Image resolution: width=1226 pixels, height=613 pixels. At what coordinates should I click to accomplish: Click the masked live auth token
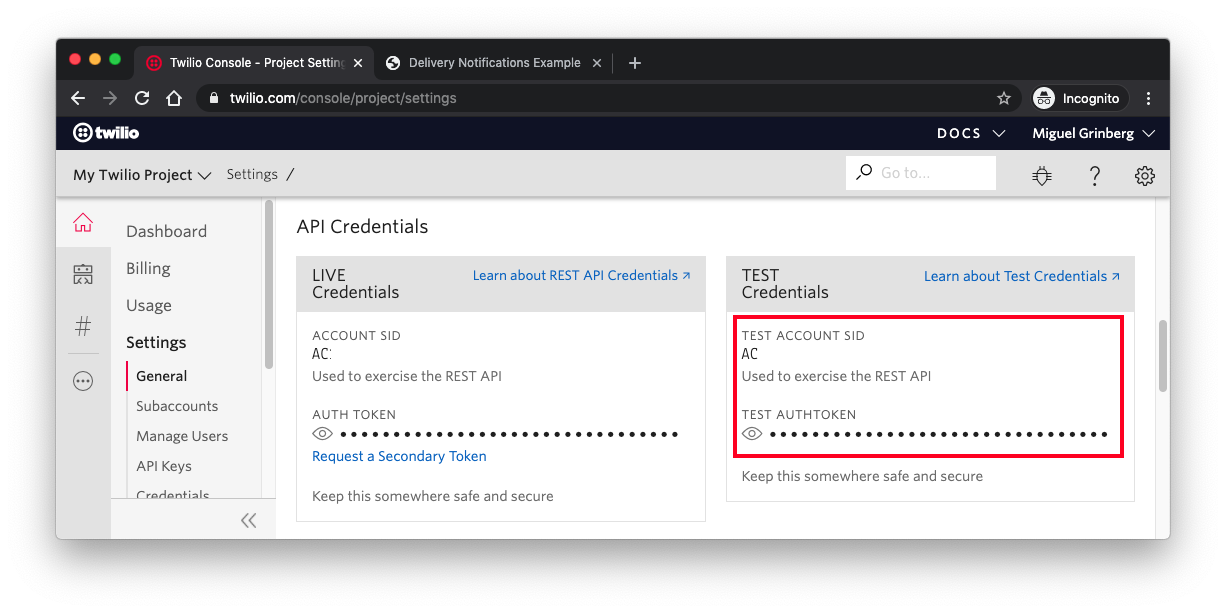(x=509, y=434)
